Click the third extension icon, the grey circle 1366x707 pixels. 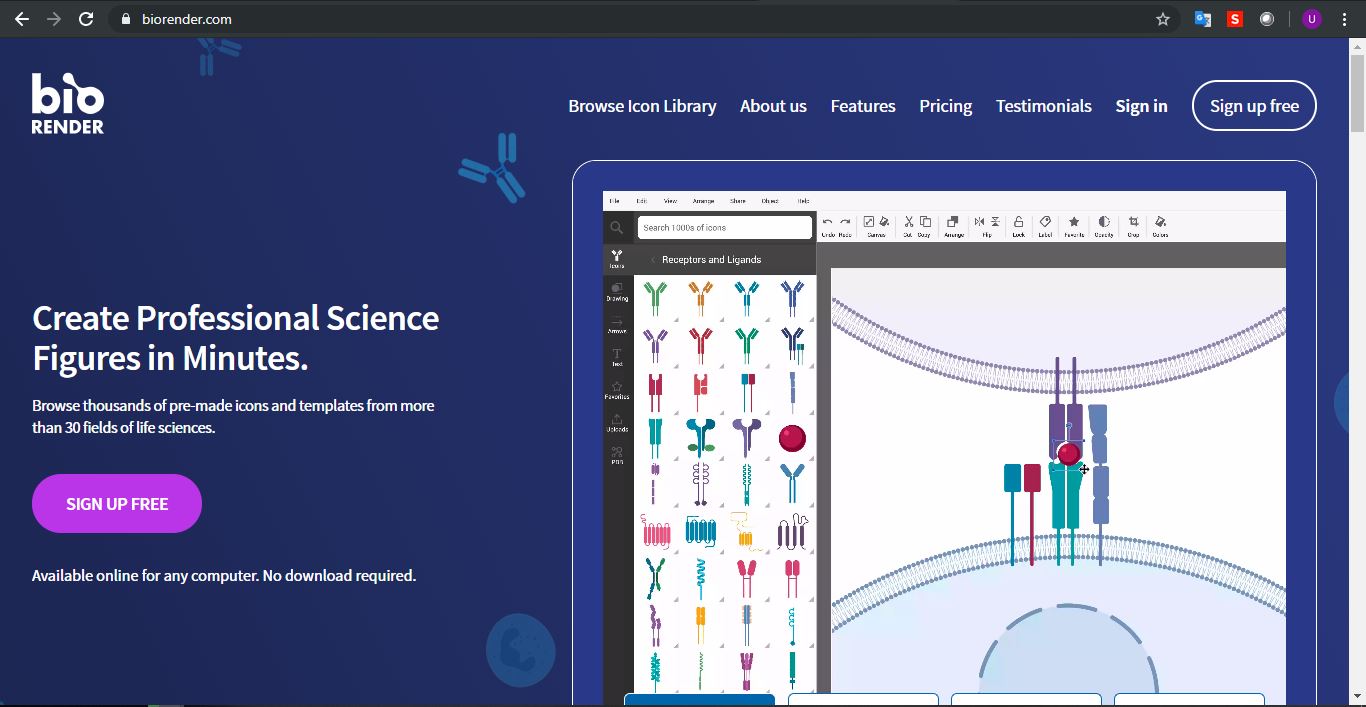tap(1267, 19)
